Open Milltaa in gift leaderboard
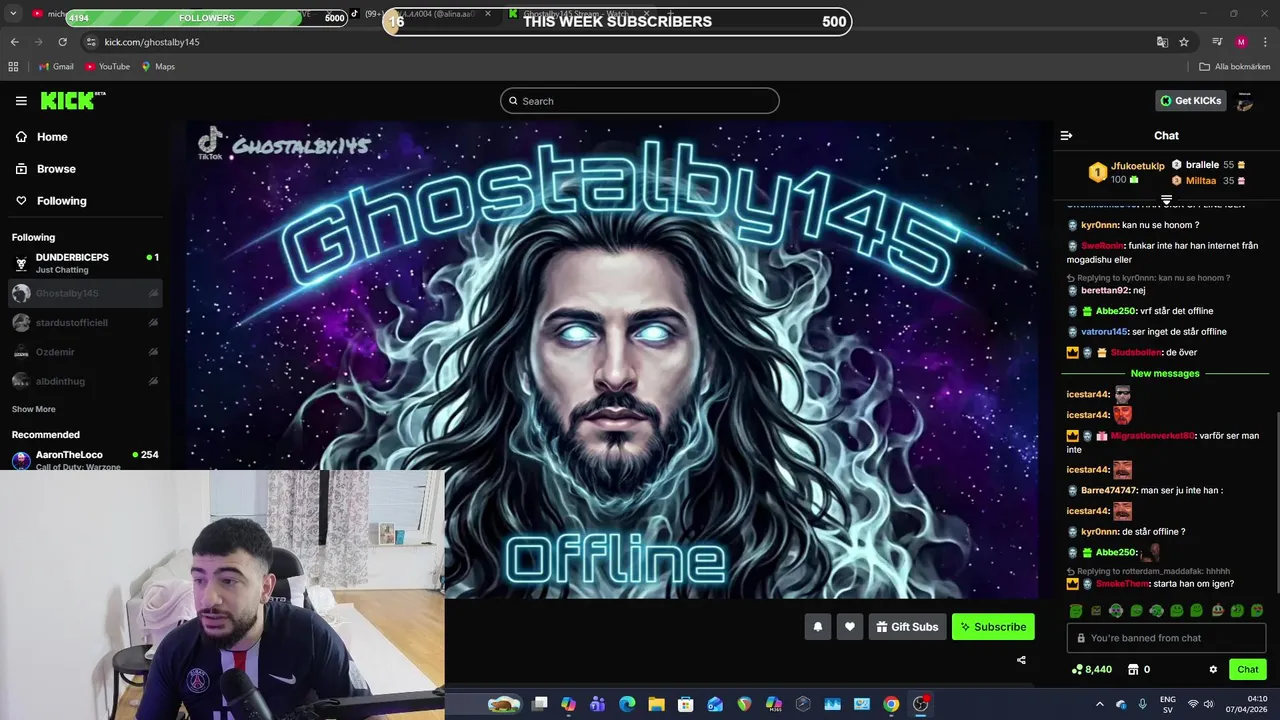Screen dimensions: 1280x720 point(1201,181)
